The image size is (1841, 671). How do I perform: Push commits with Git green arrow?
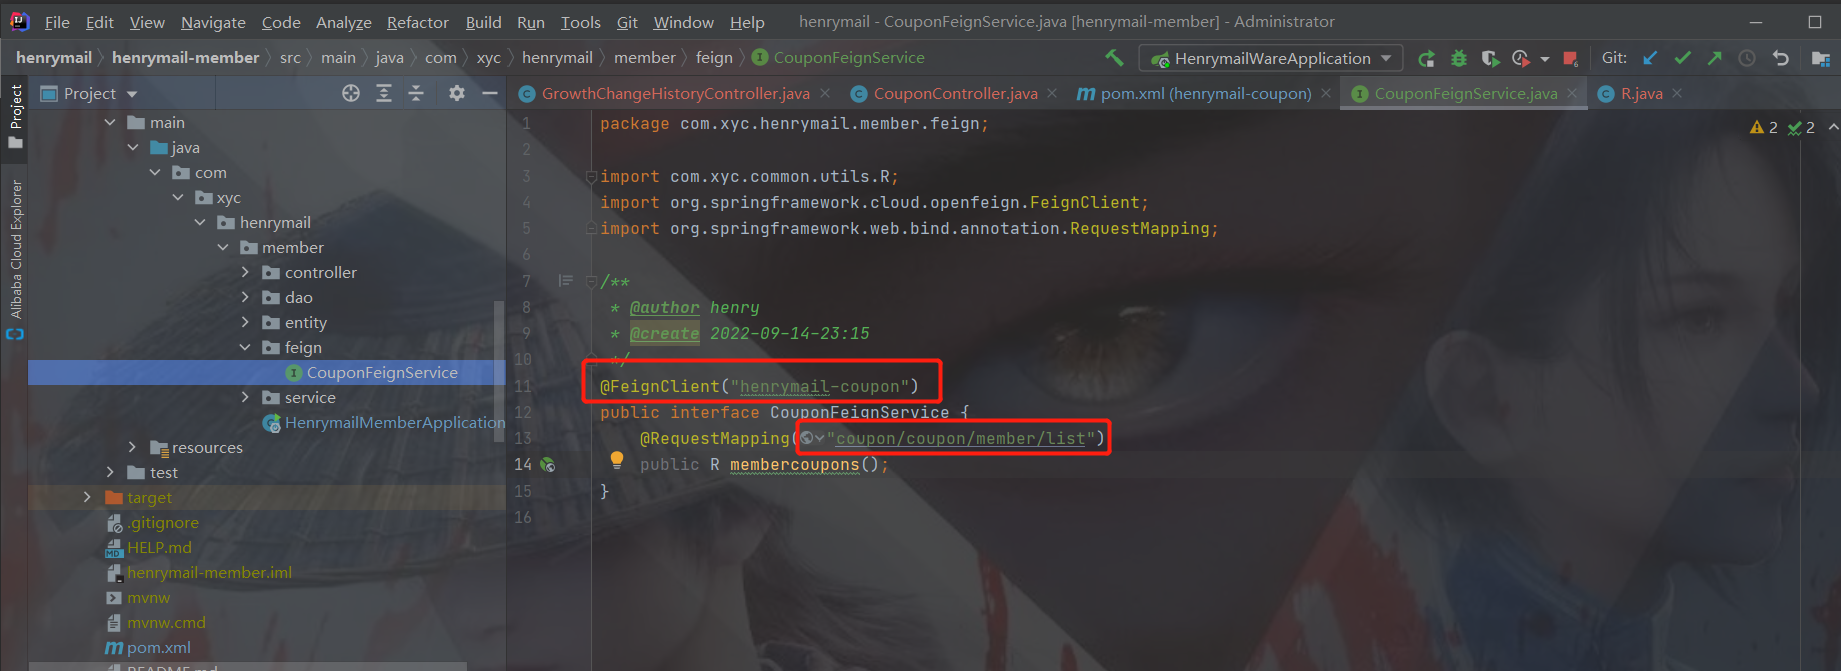click(1715, 58)
